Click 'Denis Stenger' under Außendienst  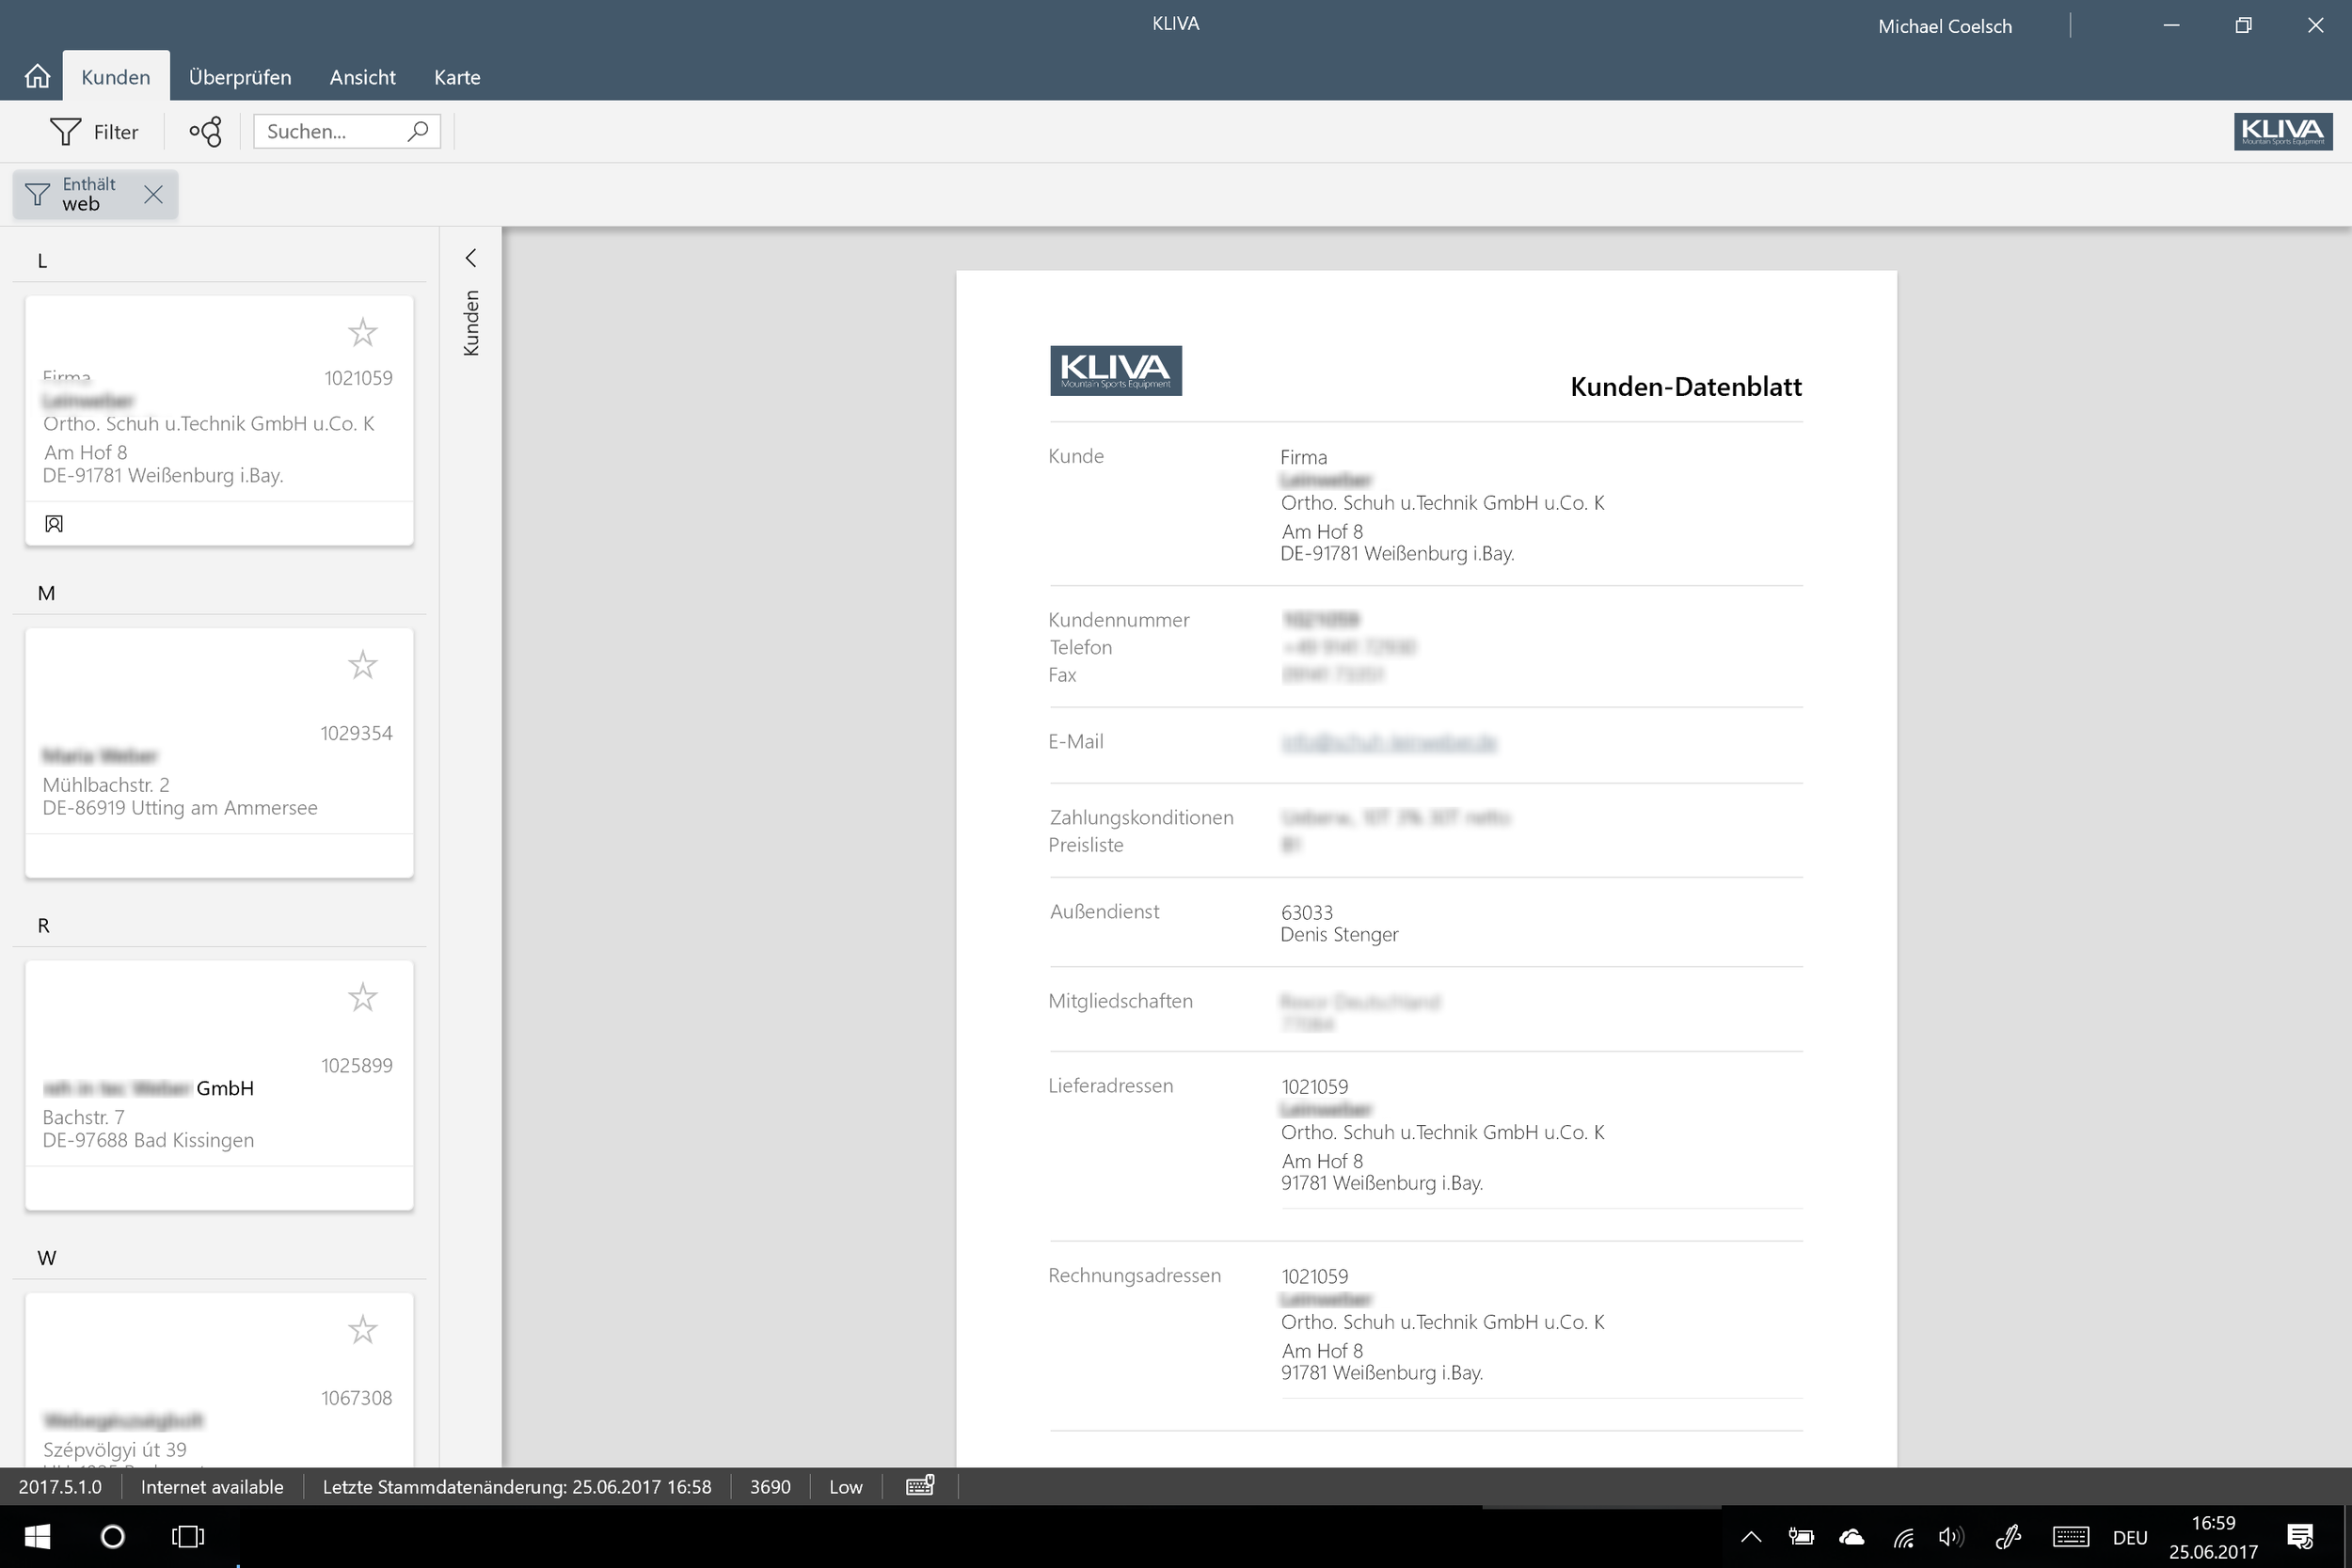1339,935
